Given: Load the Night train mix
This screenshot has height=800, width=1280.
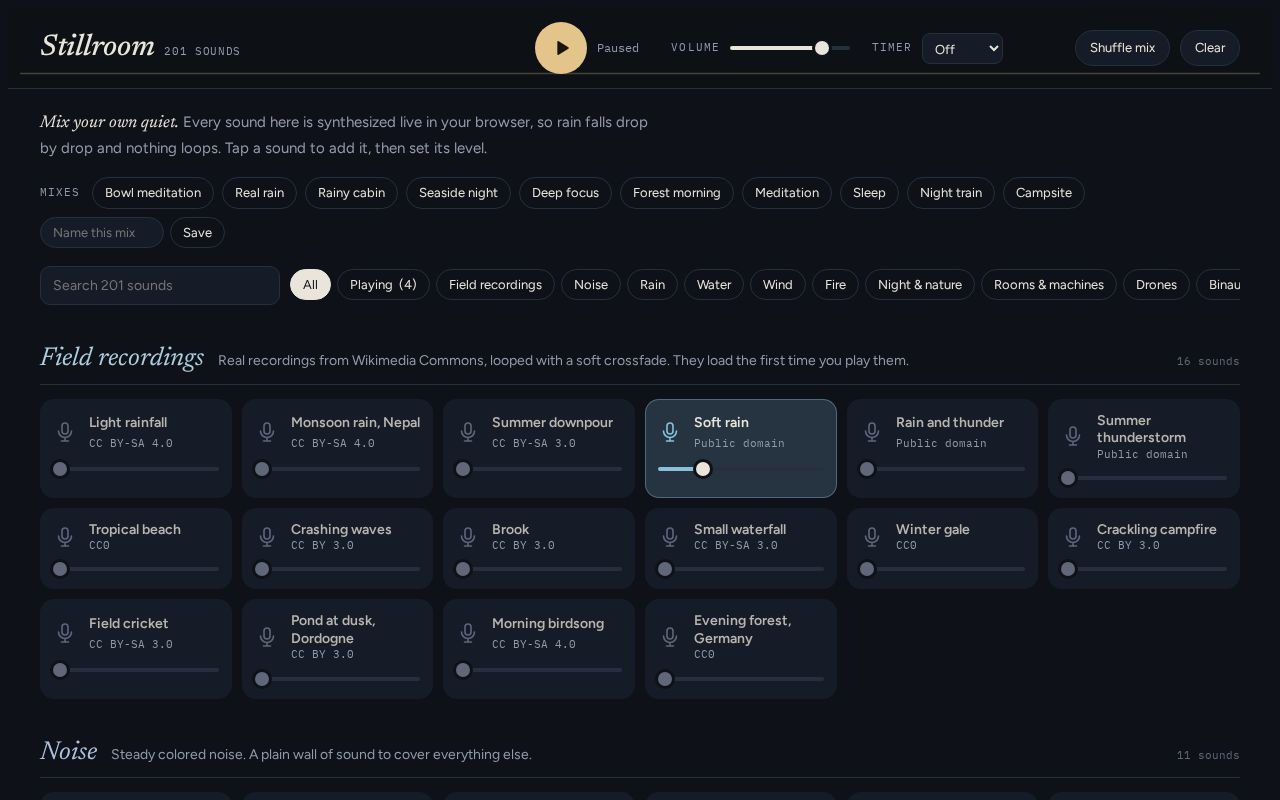Looking at the screenshot, I should (x=951, y=193).
